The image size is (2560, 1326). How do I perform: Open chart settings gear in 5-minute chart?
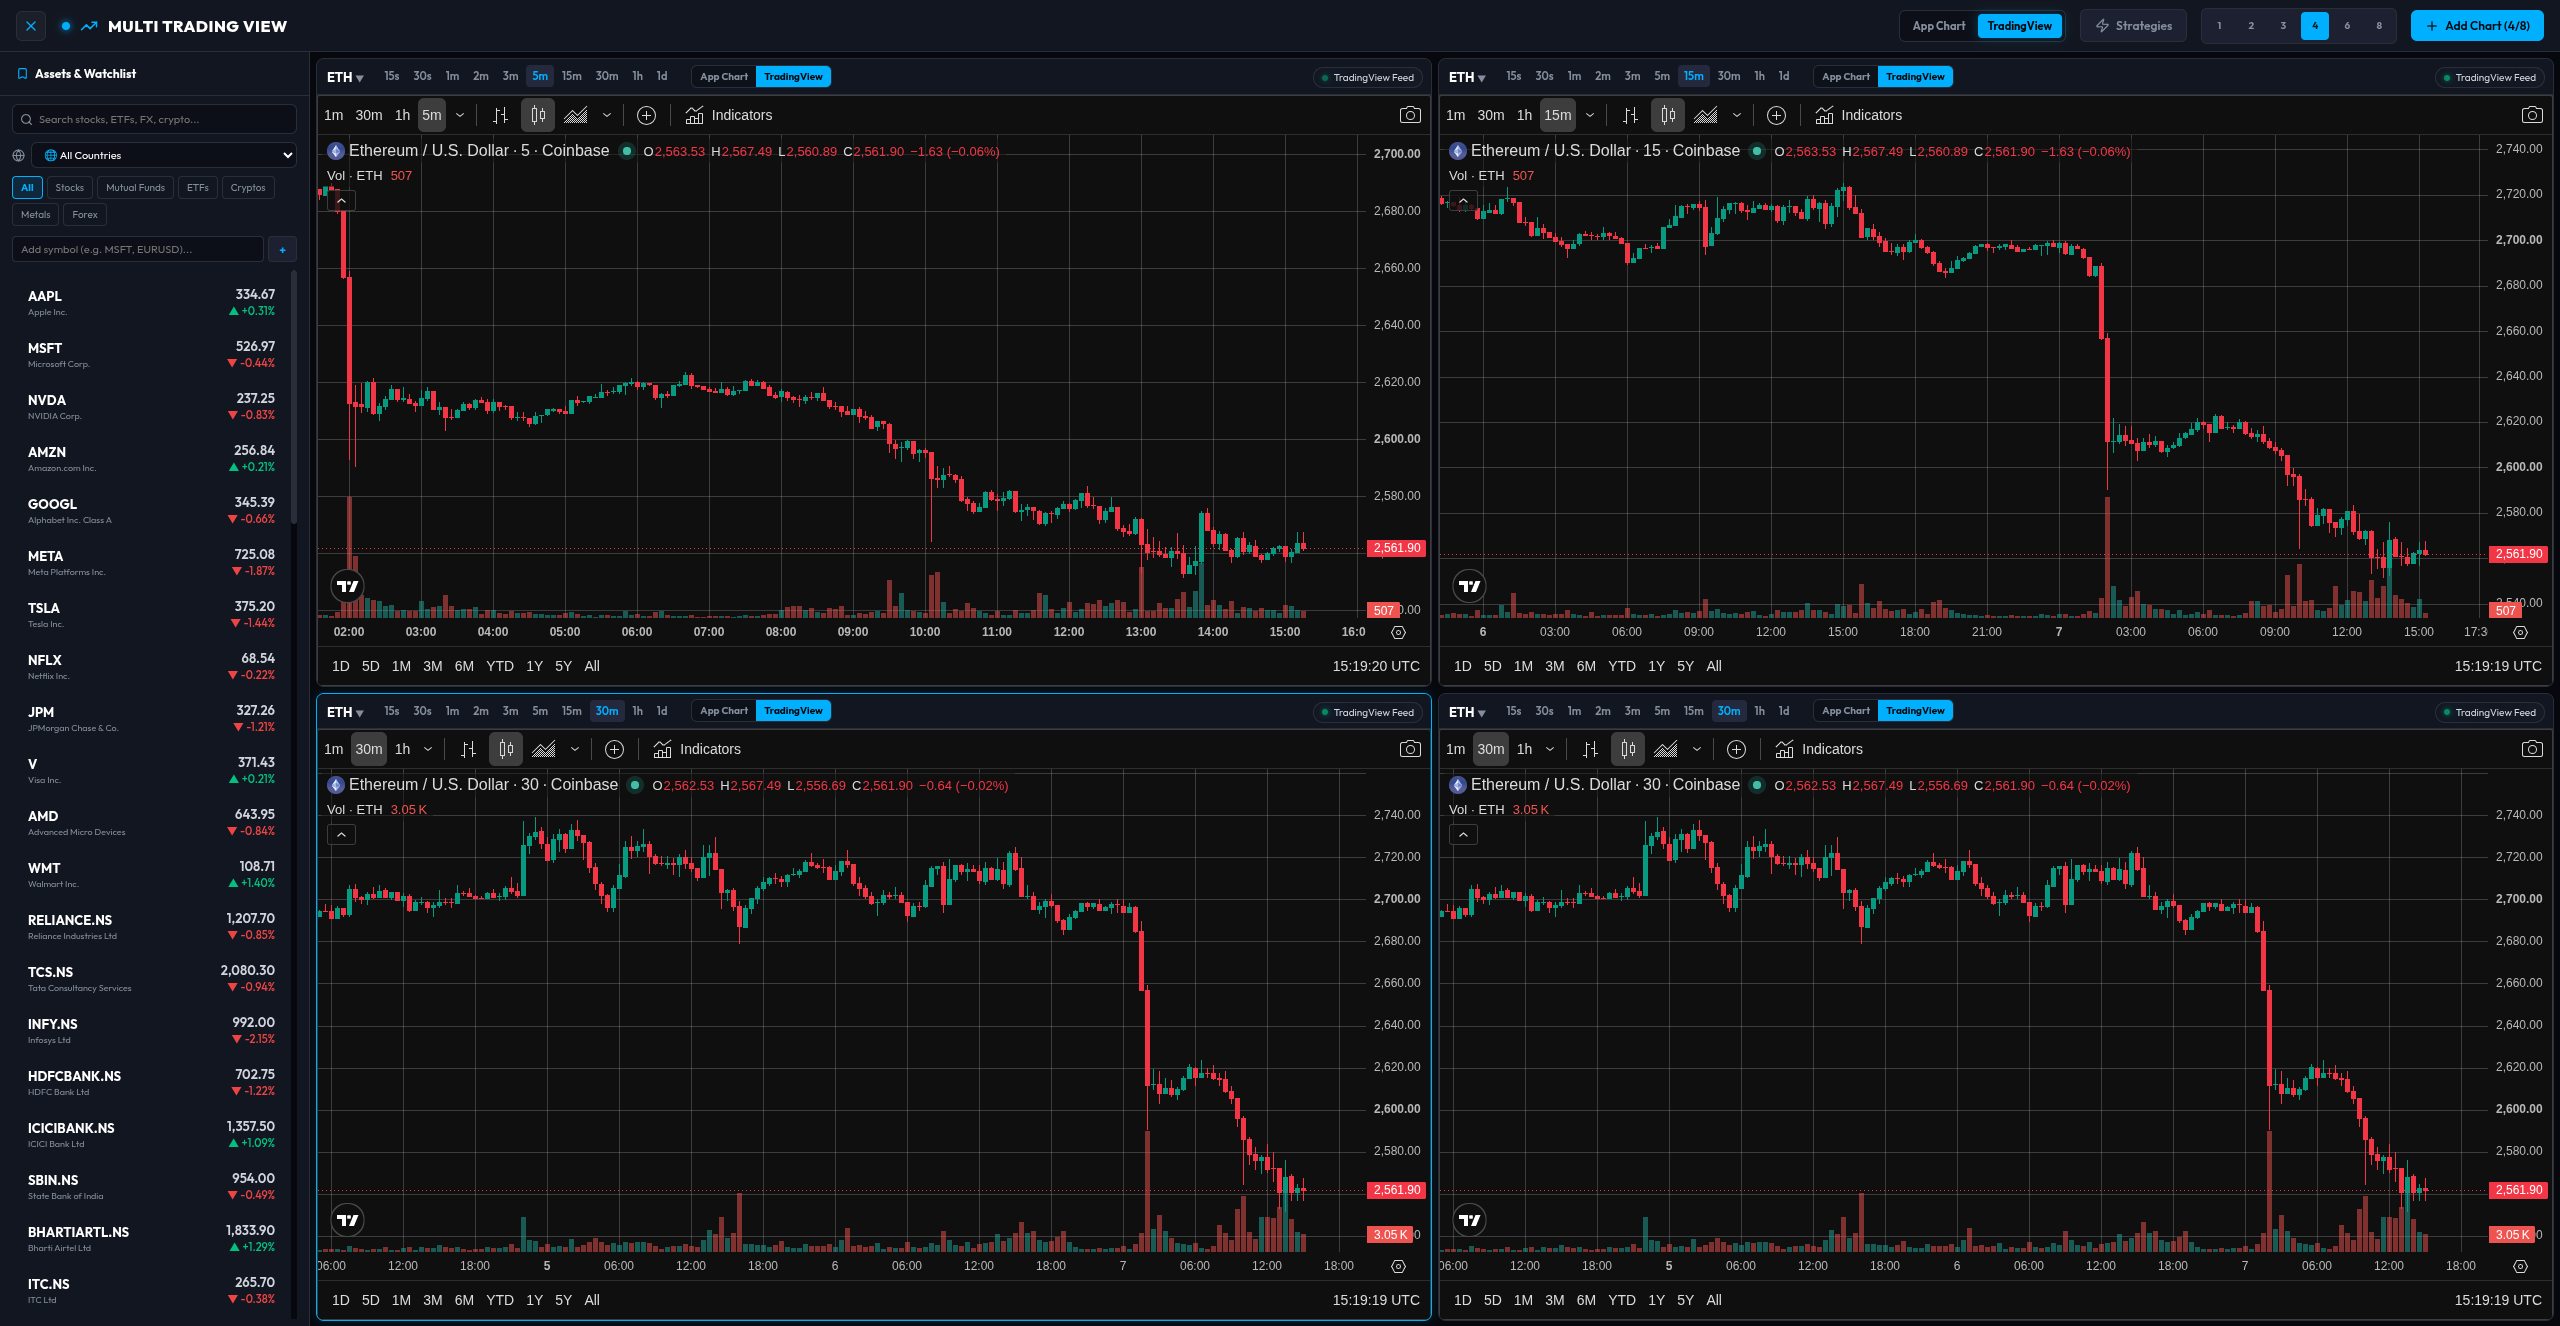[1399, 632]
